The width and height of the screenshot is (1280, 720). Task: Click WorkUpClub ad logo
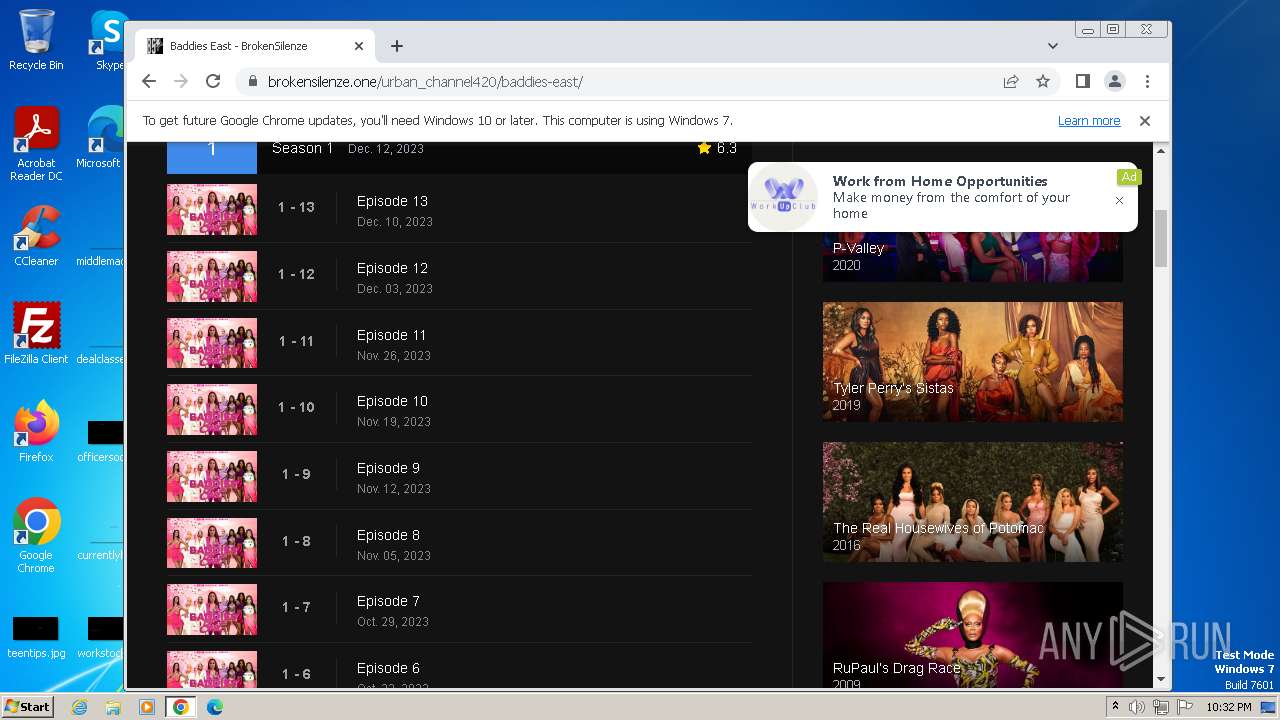pyautogui.click(x=784, y=197)
